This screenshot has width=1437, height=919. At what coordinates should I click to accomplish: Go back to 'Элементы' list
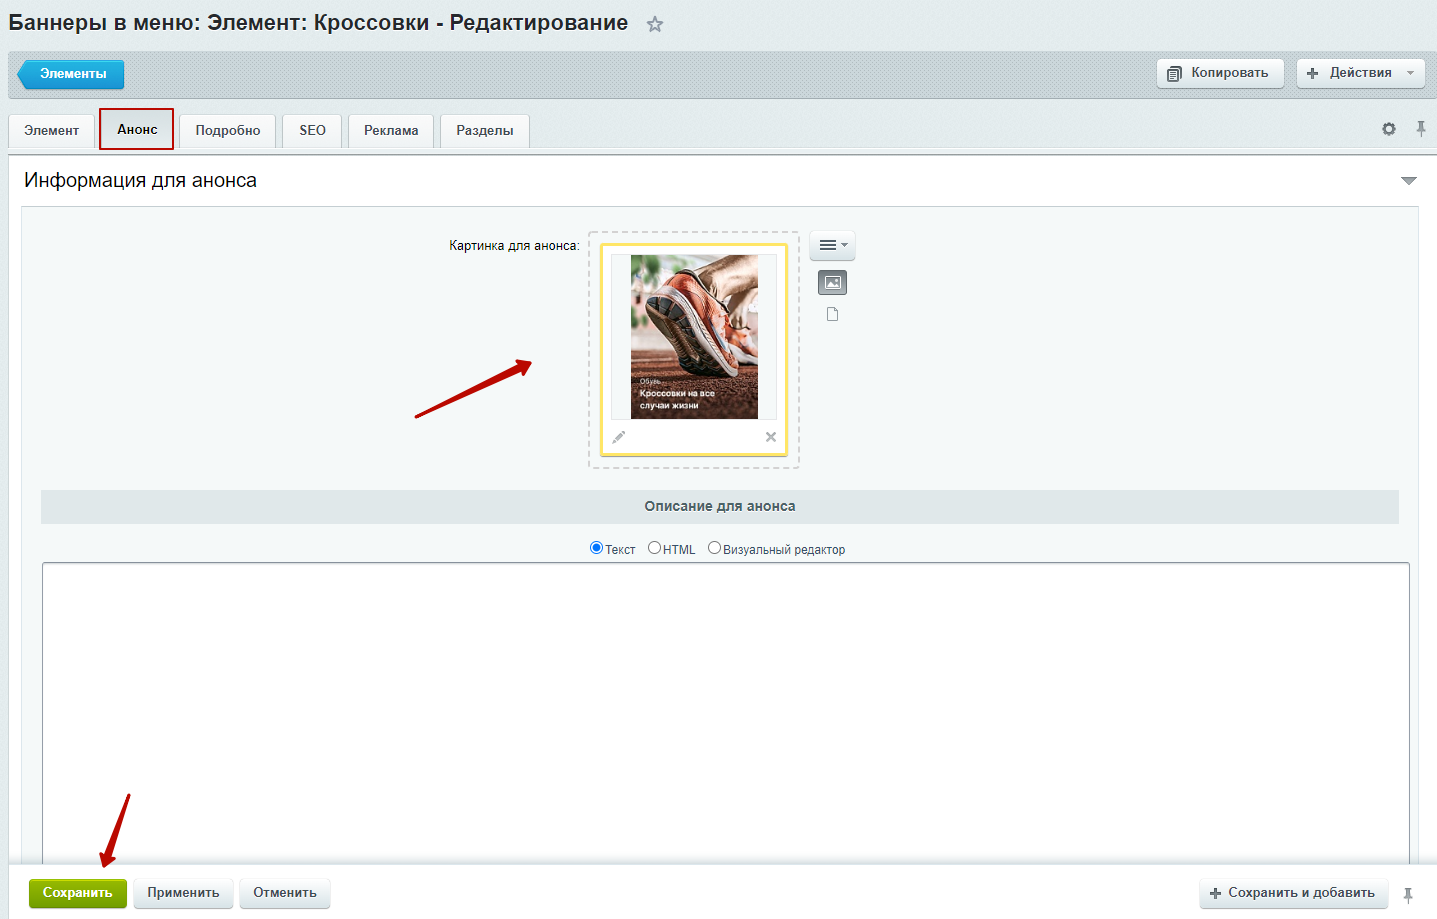pyautogui.click(x=71, y=74)
